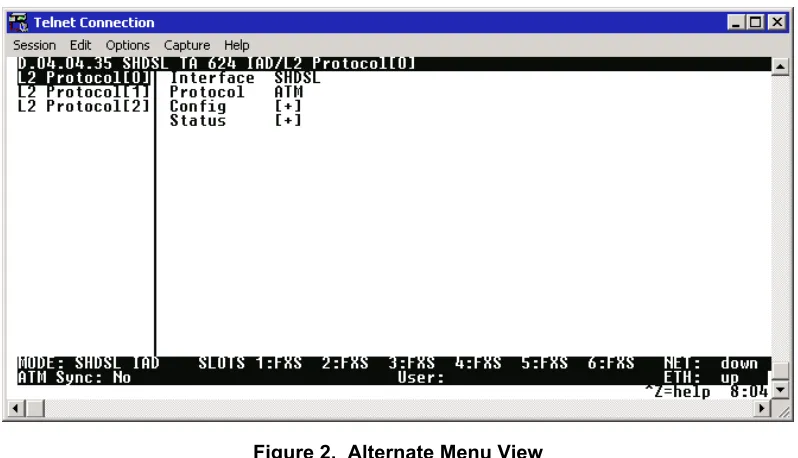Close the Telnet Connection window

[777, 22]
